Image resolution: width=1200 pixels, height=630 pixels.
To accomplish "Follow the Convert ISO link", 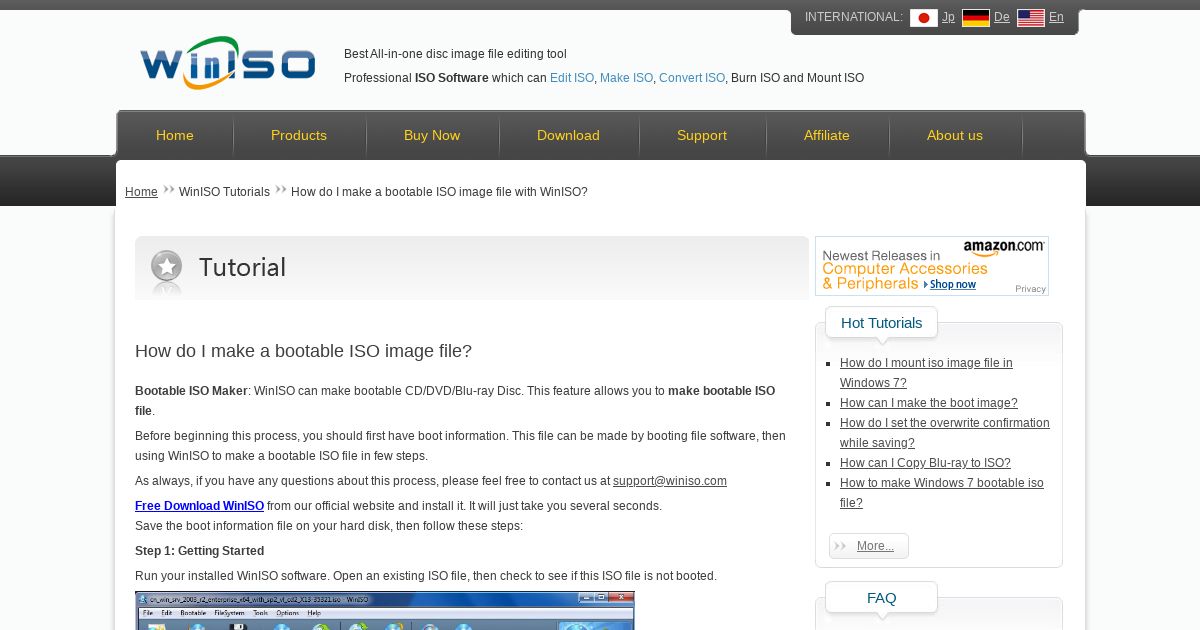I will (x=692, y=78).
